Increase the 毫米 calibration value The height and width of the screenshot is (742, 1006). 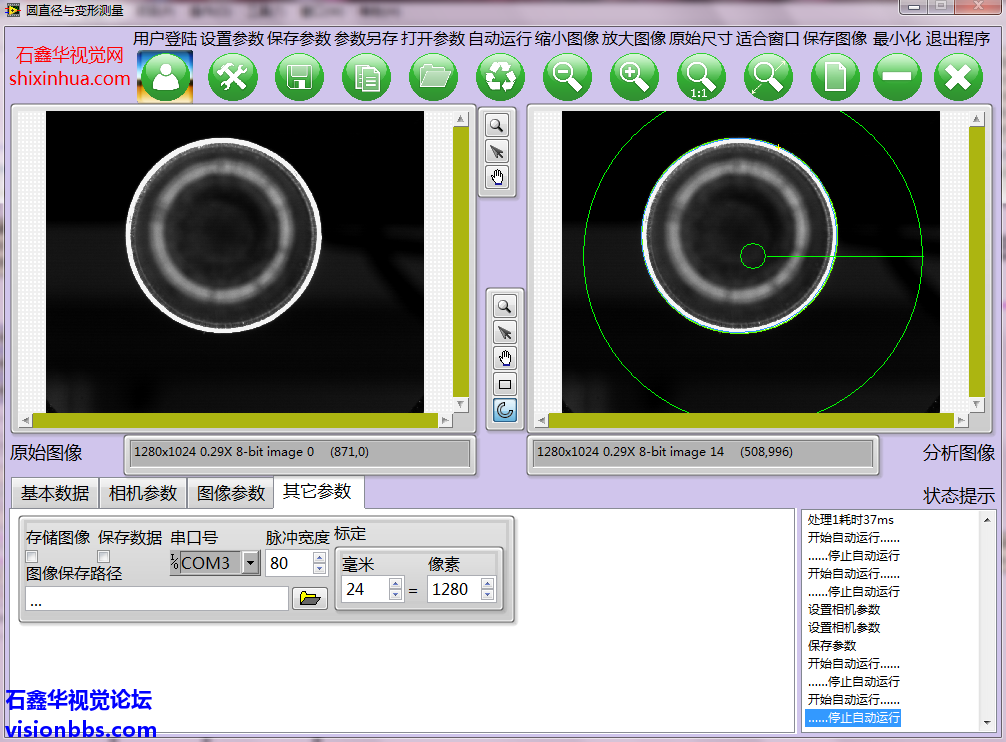point(396,584)
